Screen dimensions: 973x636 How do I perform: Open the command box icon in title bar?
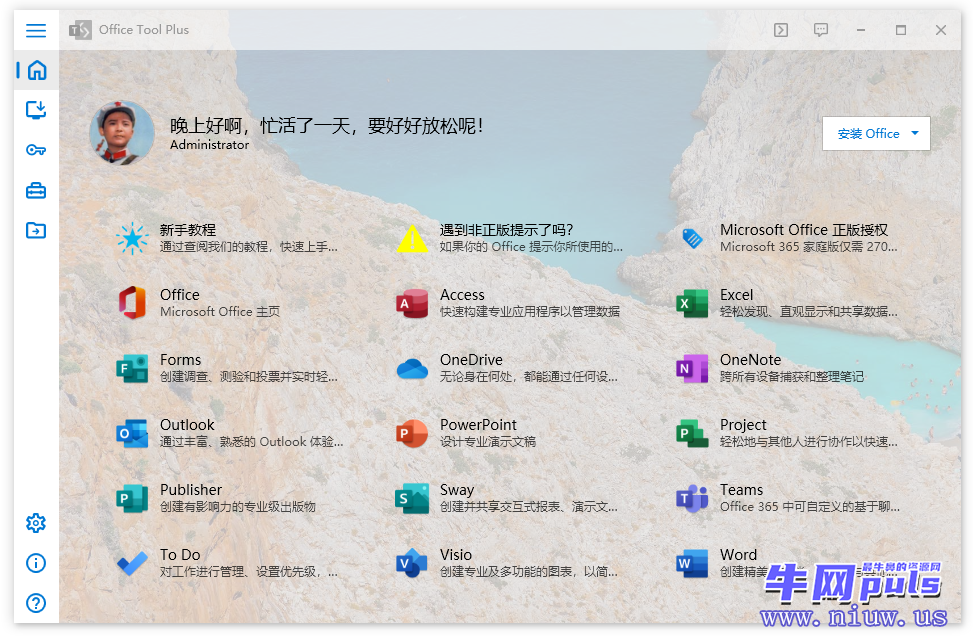pyautogui.click(x=781, y=30)
